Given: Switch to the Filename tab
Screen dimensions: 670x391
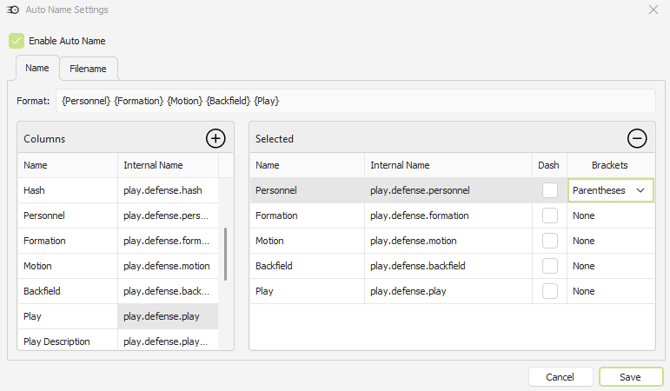Looking at the screenshot, I should click(x=88, y=69).
